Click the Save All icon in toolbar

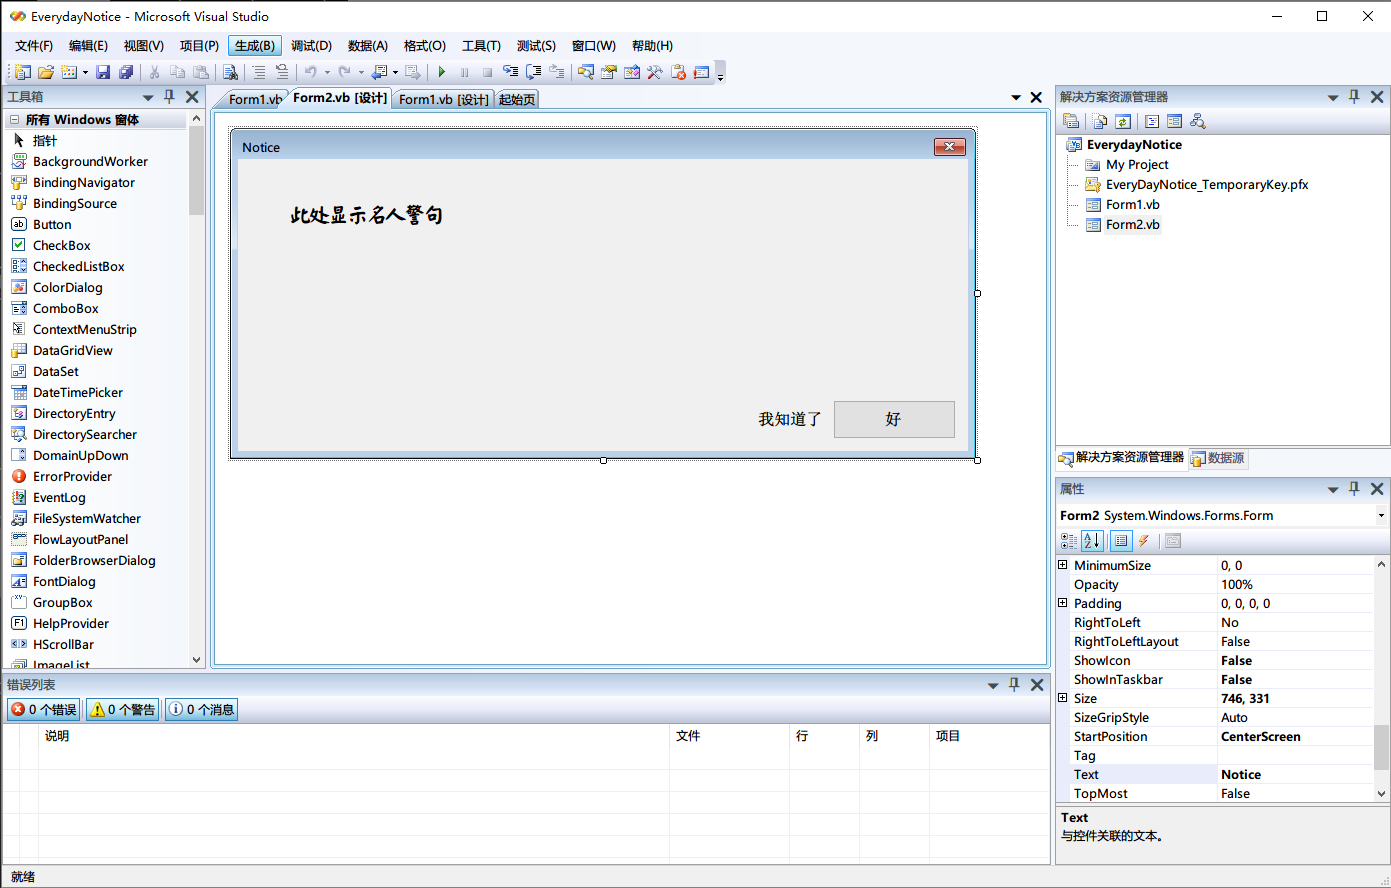pyautogui.click(x=126, y=72)
